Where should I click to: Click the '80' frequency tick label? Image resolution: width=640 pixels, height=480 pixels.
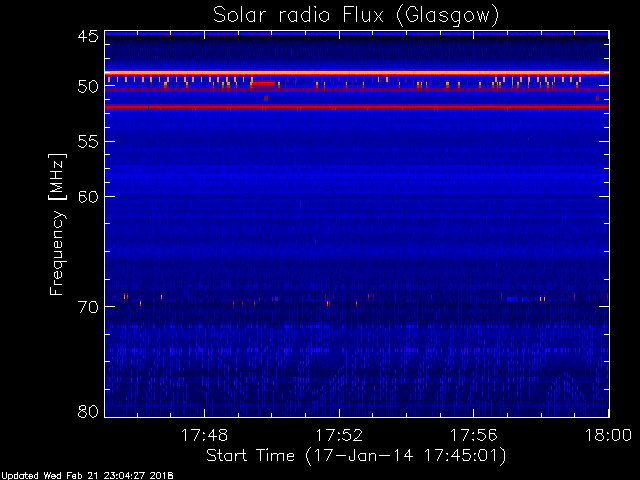pos(88,411)
